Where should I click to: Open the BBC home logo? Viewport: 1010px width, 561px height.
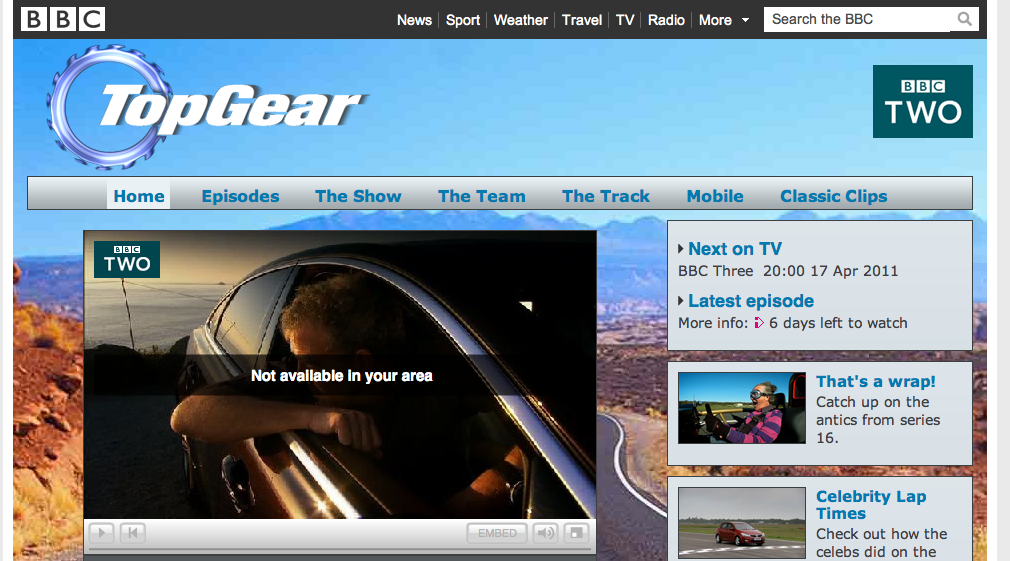(62, 19)
